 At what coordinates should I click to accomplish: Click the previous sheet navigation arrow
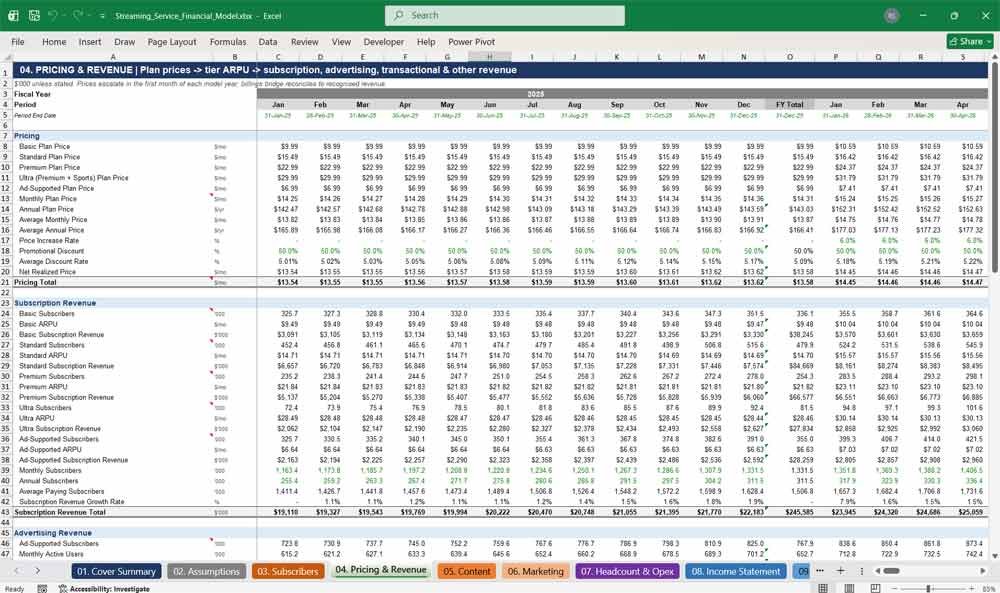tap(17, 571)
